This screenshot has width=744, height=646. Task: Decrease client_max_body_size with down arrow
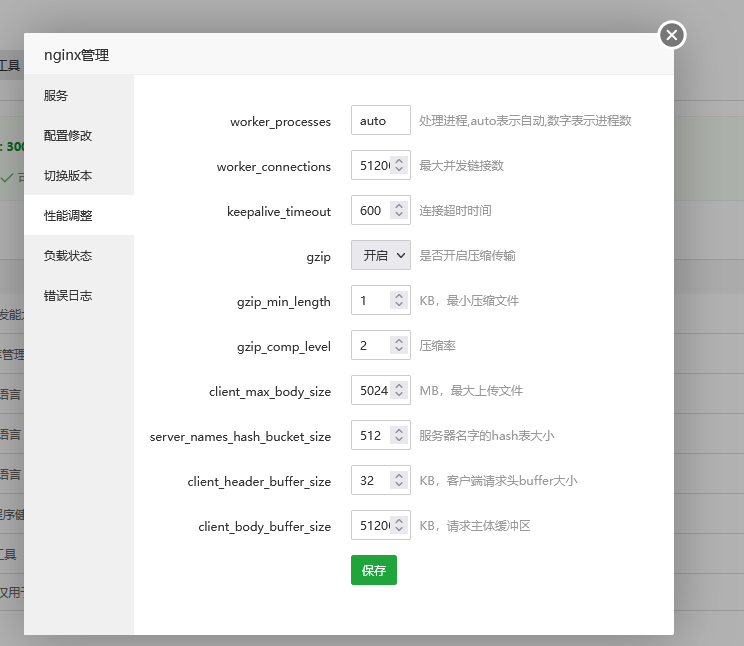(399, 394)
